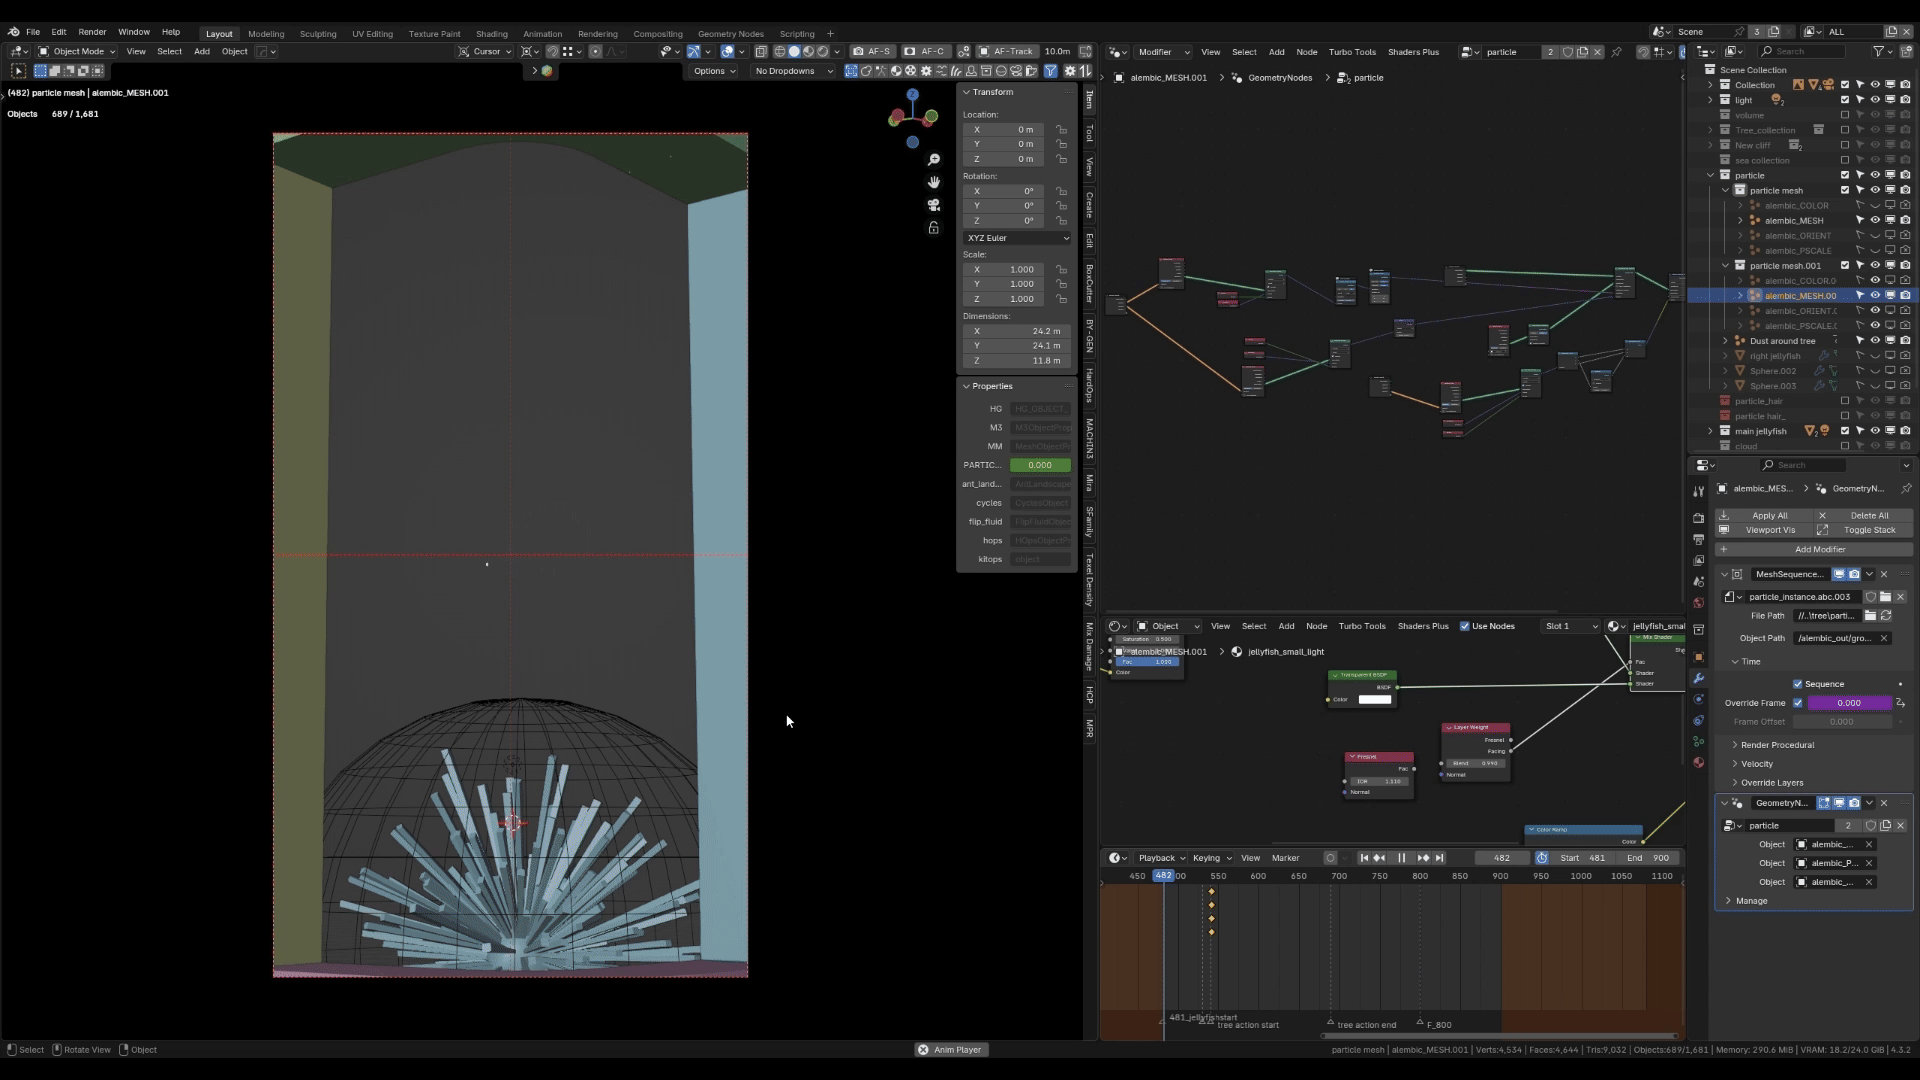Hide the light collection eye icon
The width and height of the screenshot is (1920, 1080).
[x=1875, y=100]
